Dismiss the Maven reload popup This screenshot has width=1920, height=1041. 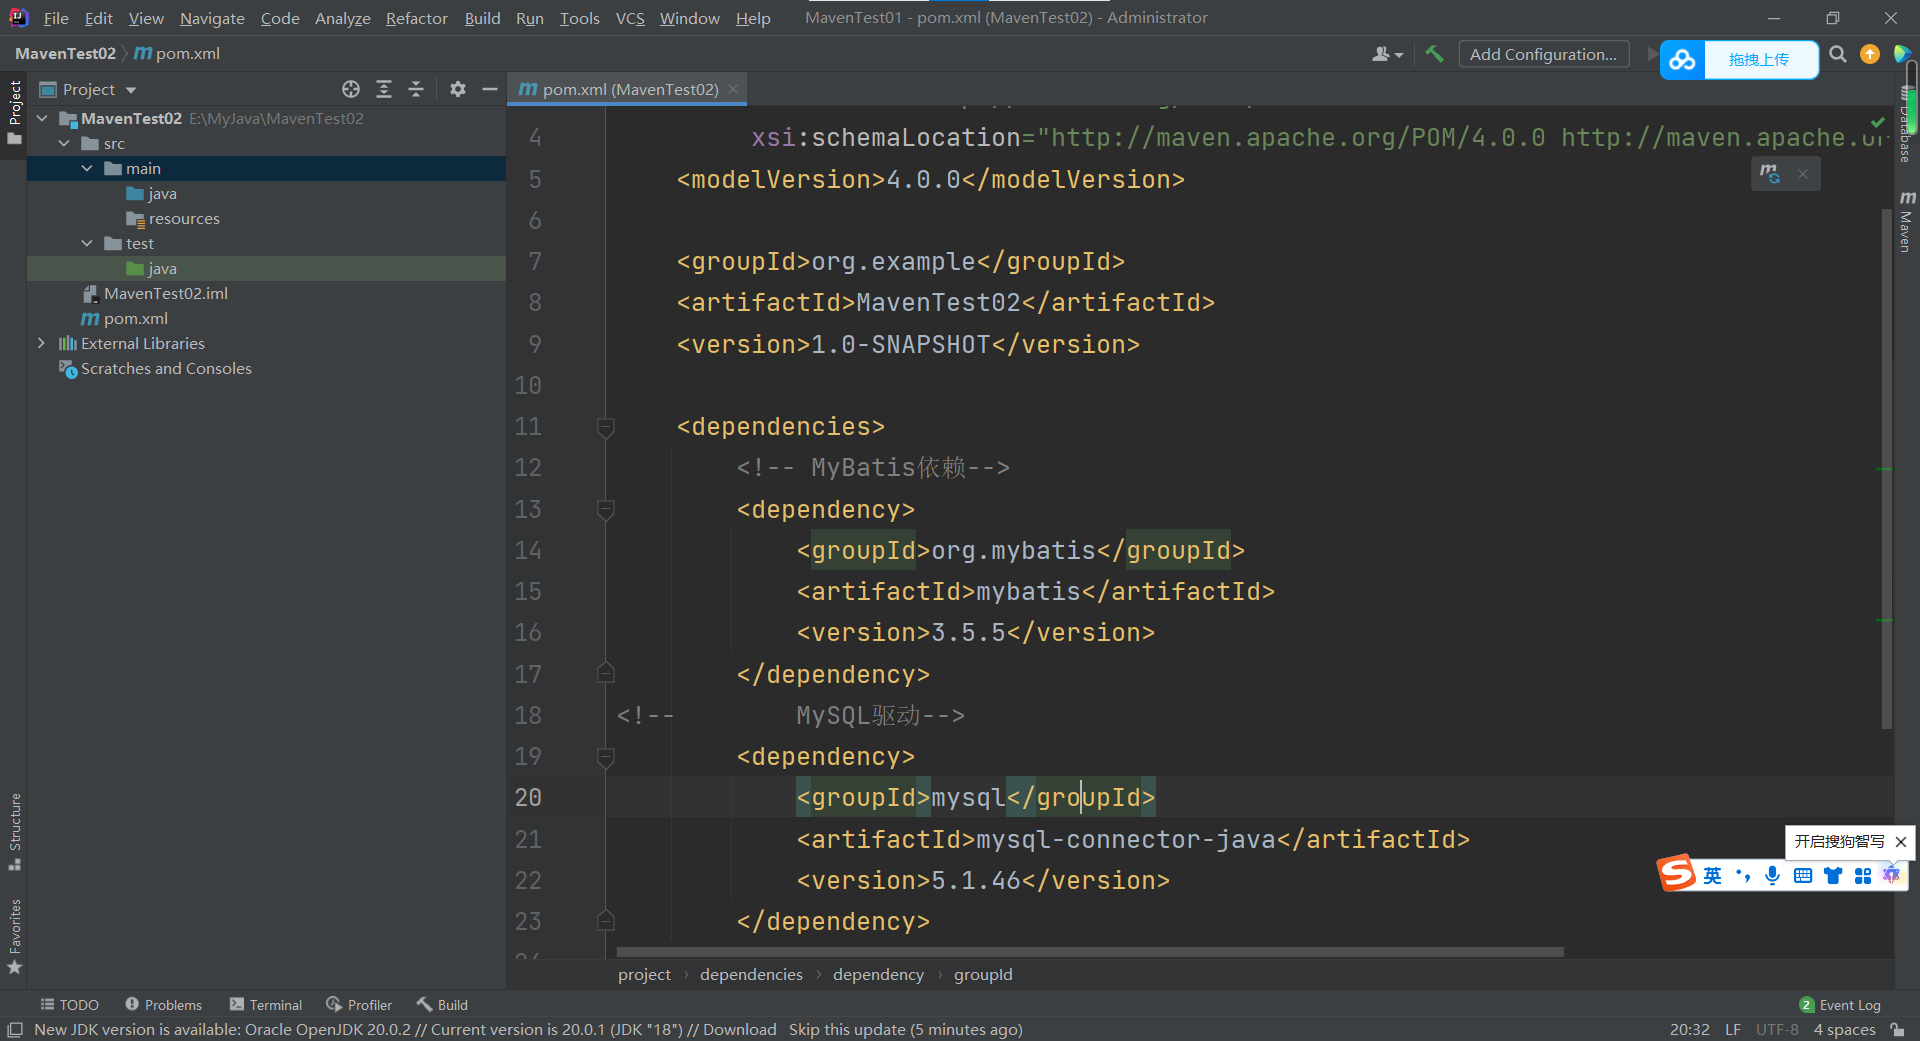1803,174
